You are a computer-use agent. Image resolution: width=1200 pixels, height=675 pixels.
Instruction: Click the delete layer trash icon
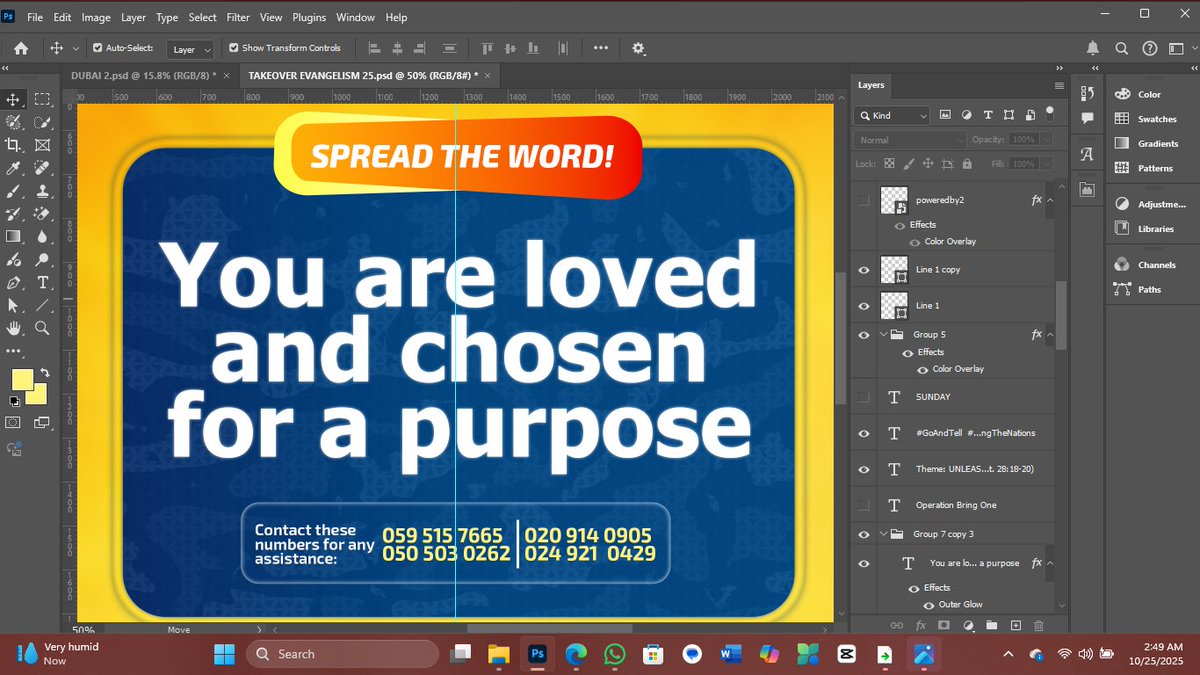coord(1039,625)
